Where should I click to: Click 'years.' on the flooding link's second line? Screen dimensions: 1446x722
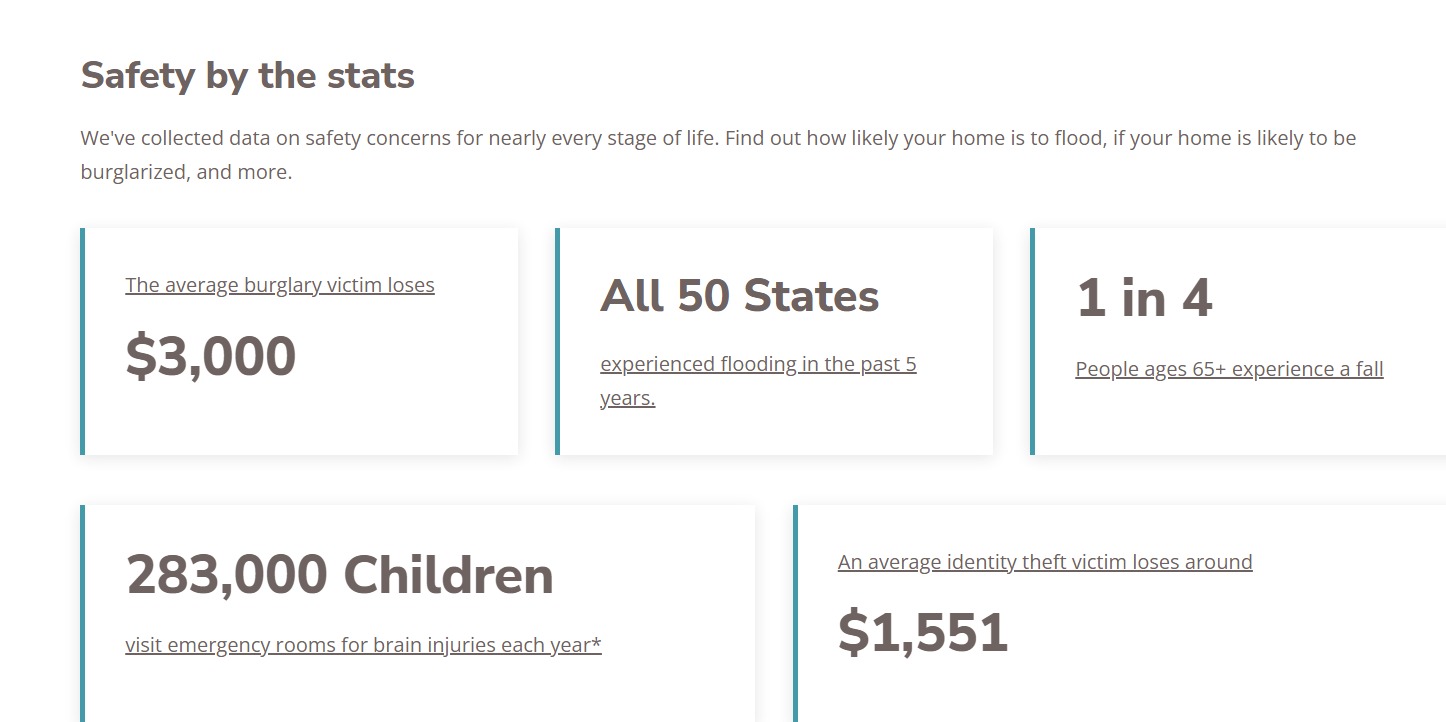click(628, 398)
